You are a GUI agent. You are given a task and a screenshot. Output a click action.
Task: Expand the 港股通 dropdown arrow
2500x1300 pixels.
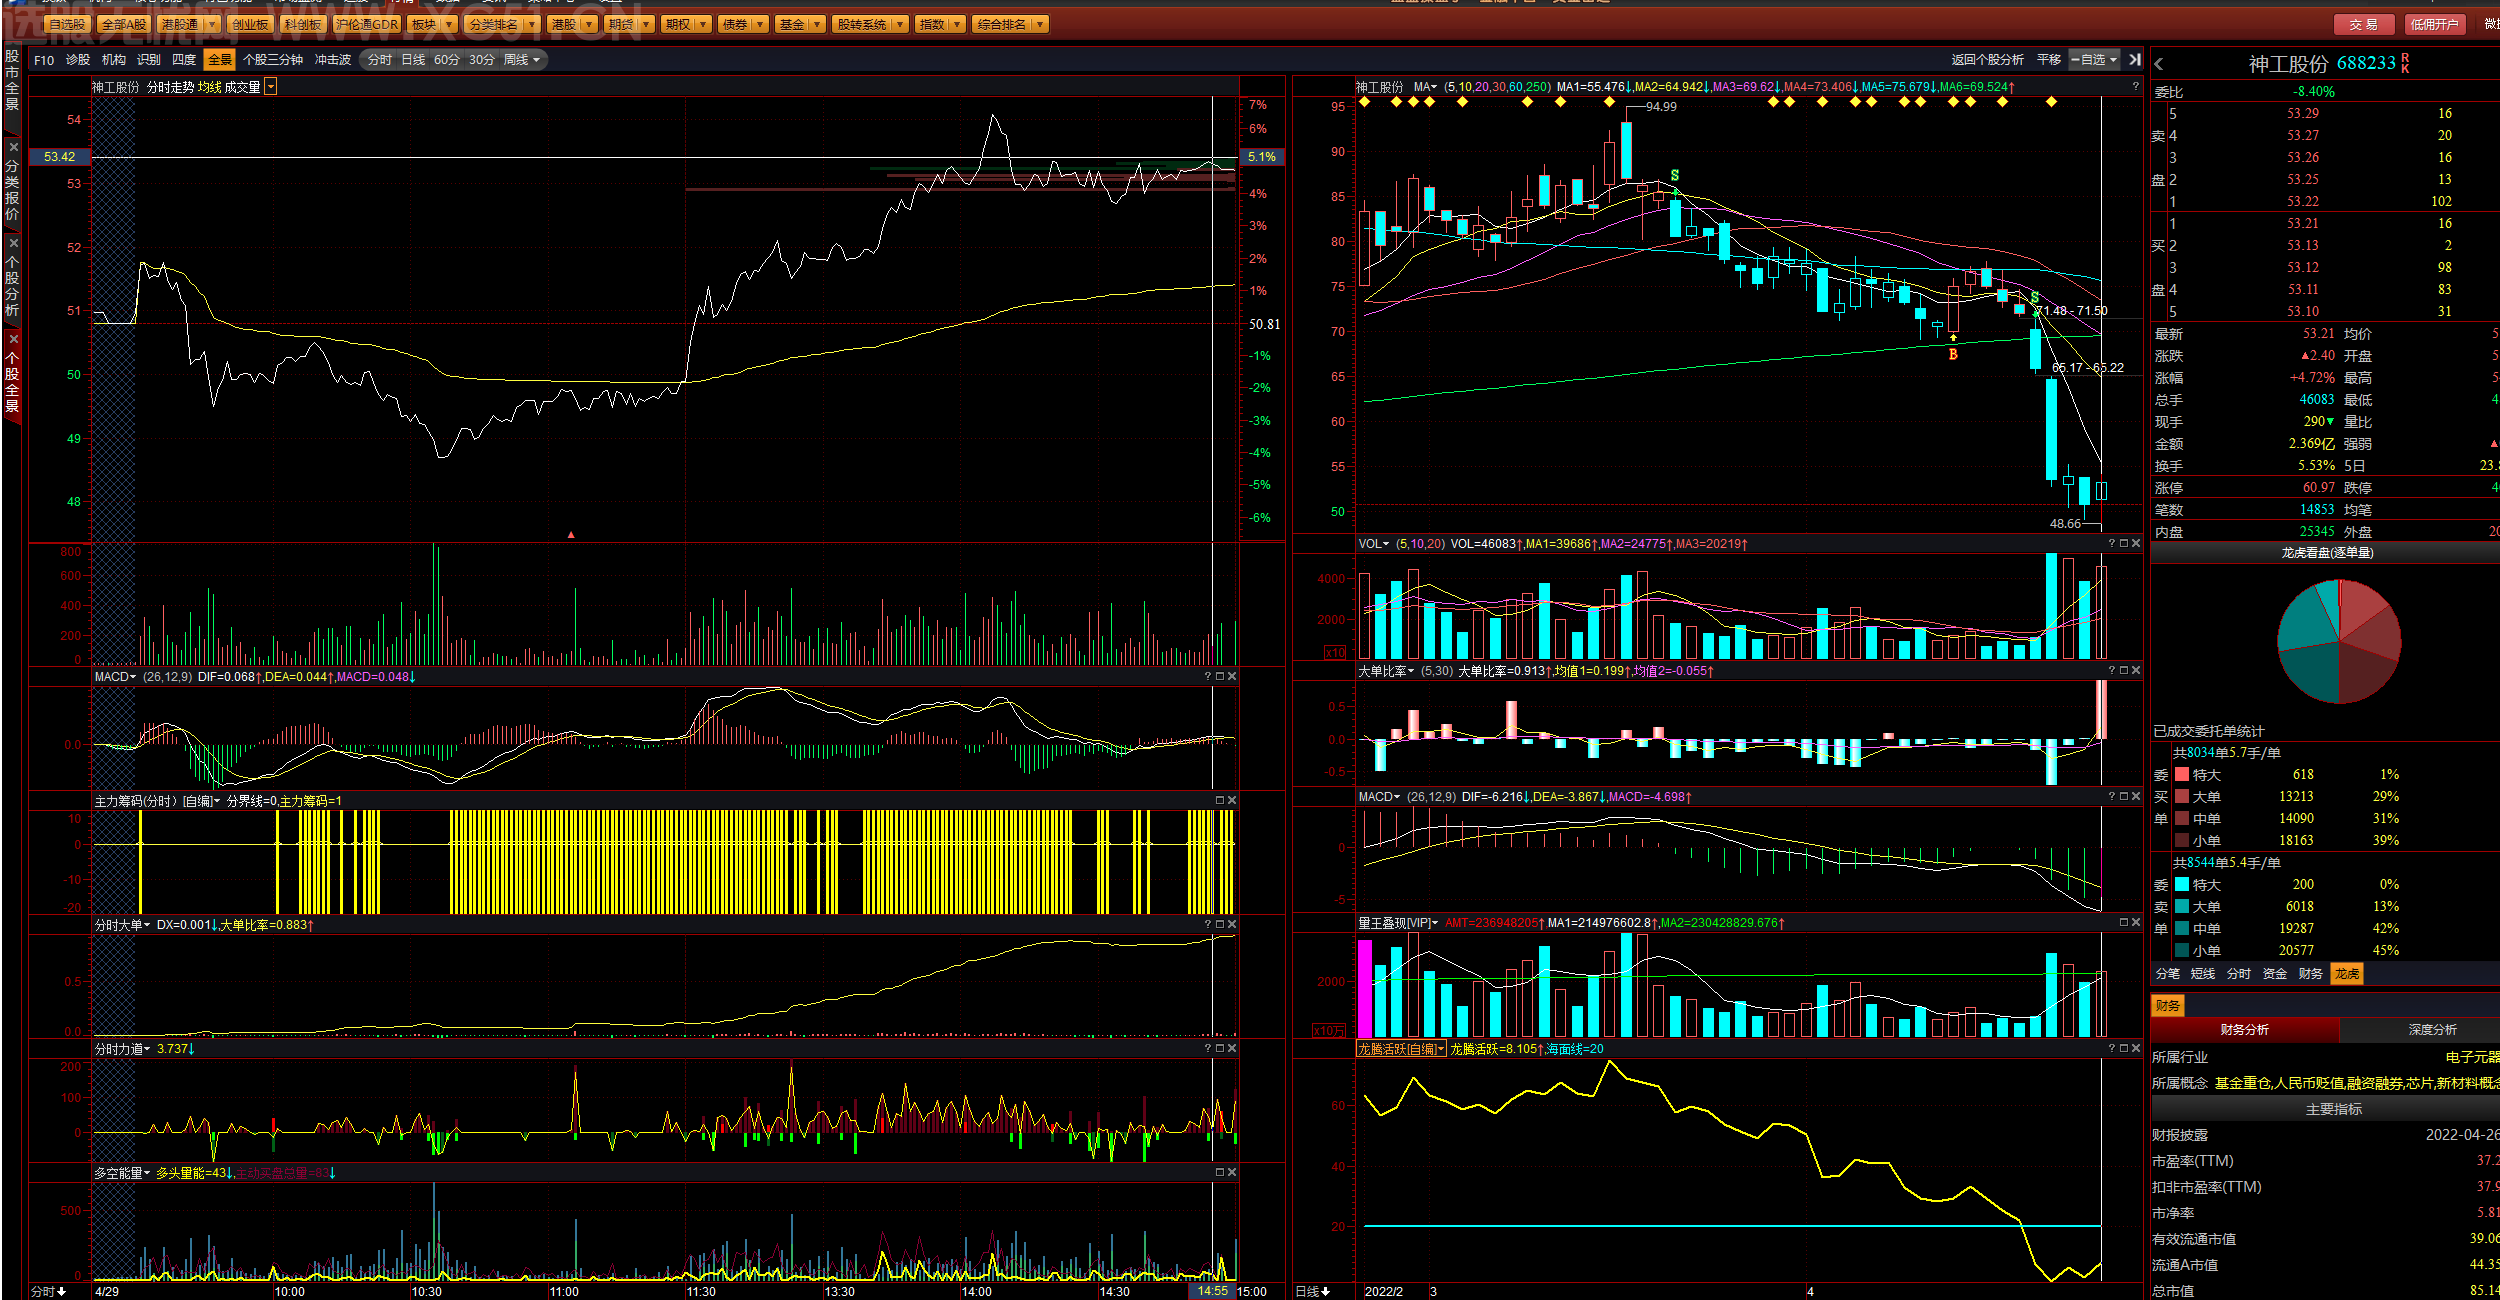click(x=212, y=24)
